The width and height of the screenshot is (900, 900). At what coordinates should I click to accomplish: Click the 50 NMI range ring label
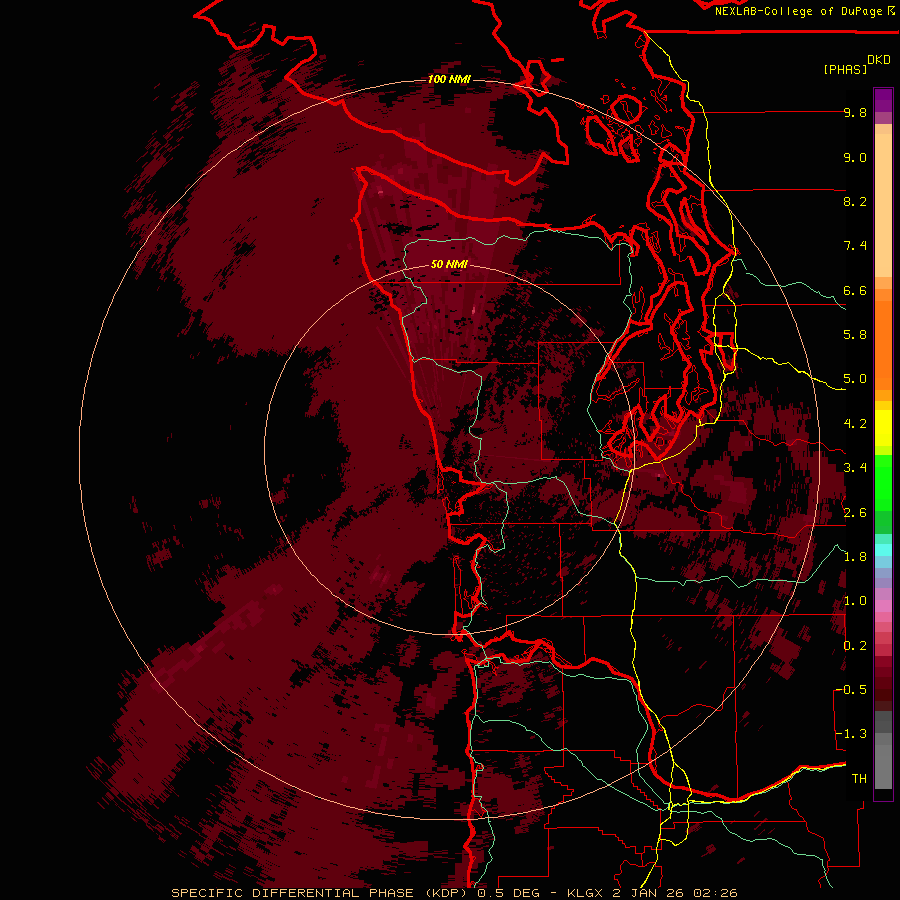pos(449,264)
